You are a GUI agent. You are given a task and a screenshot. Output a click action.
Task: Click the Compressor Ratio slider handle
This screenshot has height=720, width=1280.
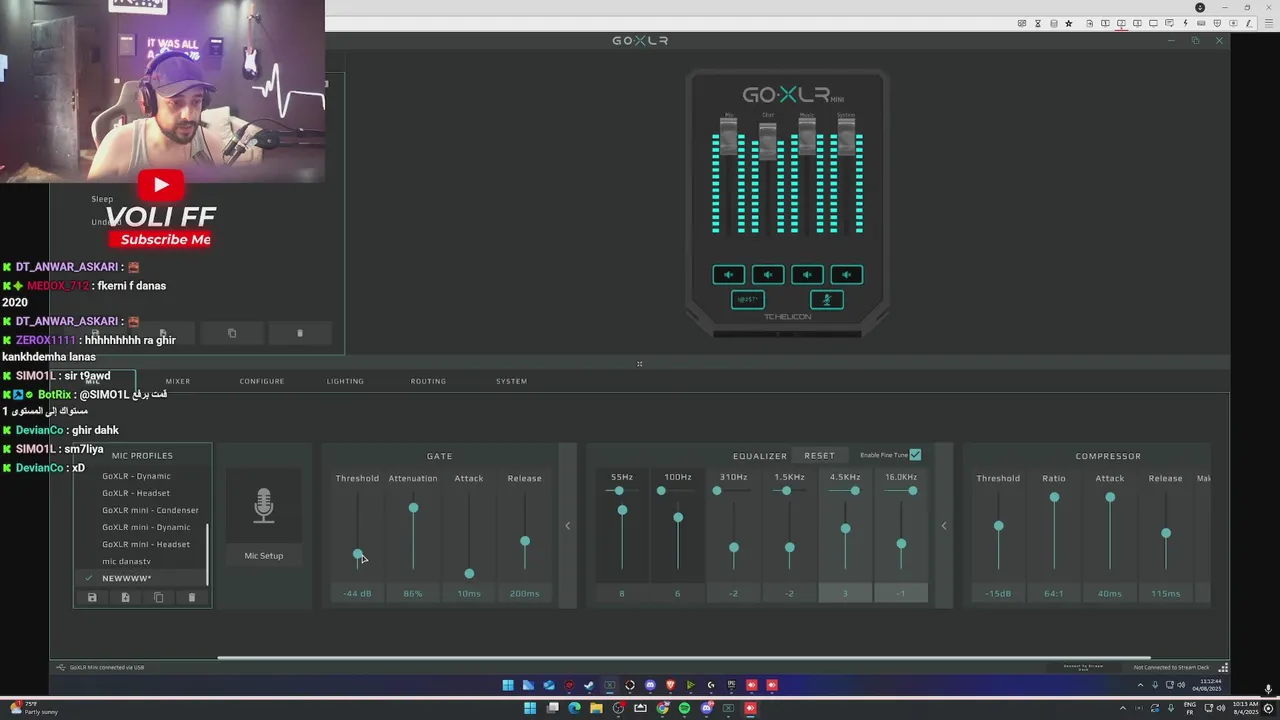(1054, 497)
